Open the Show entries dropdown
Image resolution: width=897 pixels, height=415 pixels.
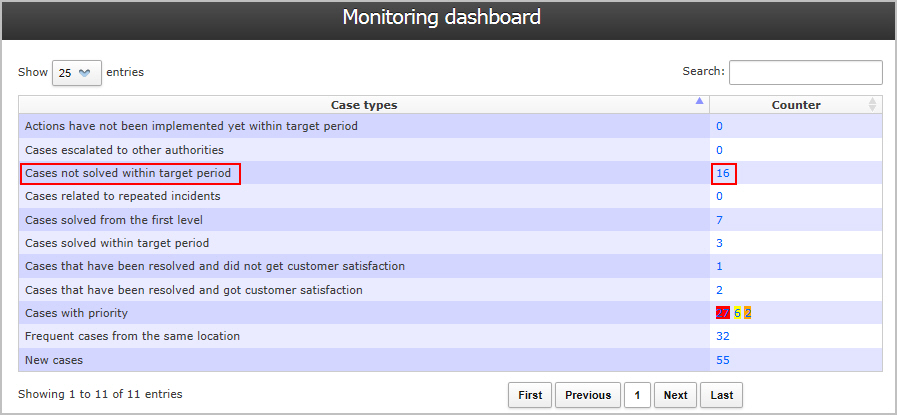77,73
